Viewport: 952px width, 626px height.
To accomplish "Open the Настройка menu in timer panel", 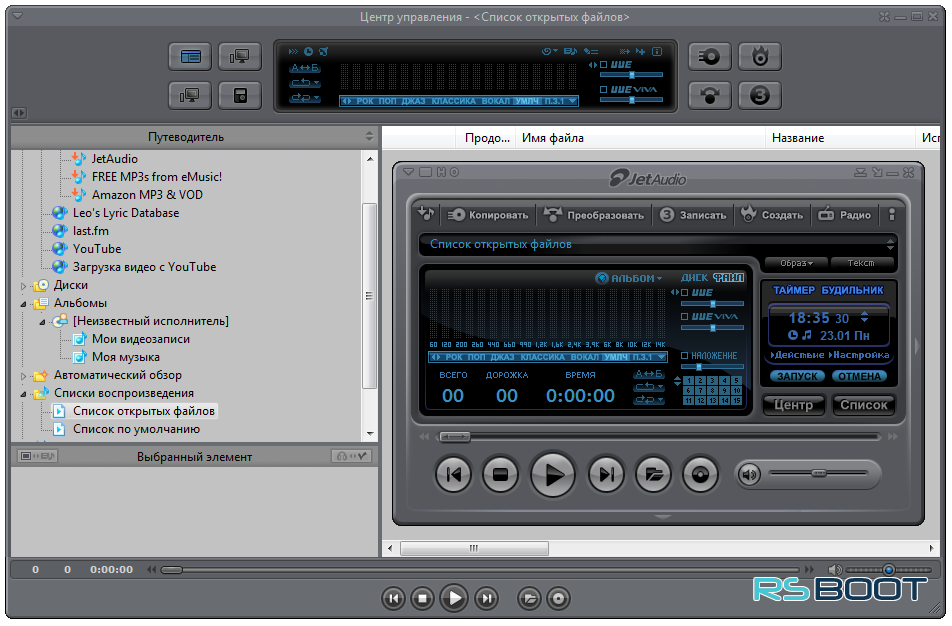I will (858, 355).
